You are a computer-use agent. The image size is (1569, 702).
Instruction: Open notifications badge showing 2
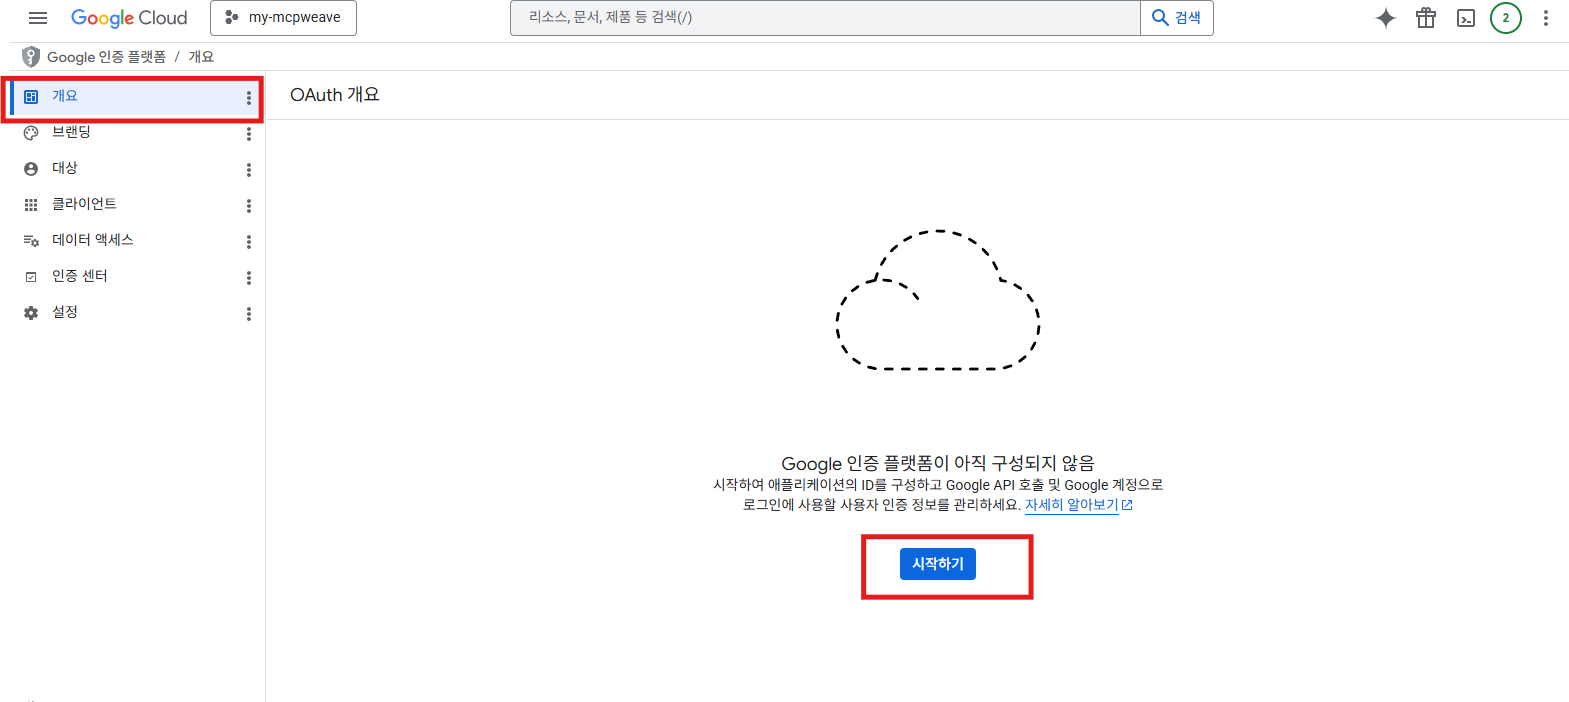pyautogui.click(x=1506, y=18)
